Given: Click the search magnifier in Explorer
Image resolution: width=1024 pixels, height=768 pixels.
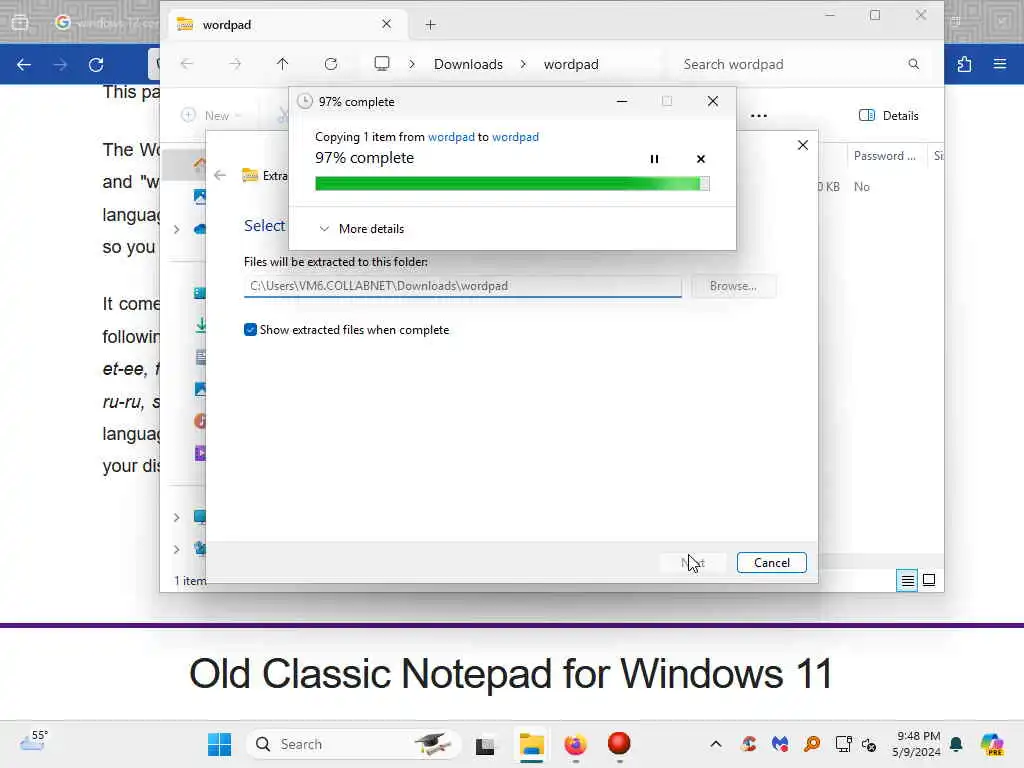Looking at the screenshot, I should 914,64.
